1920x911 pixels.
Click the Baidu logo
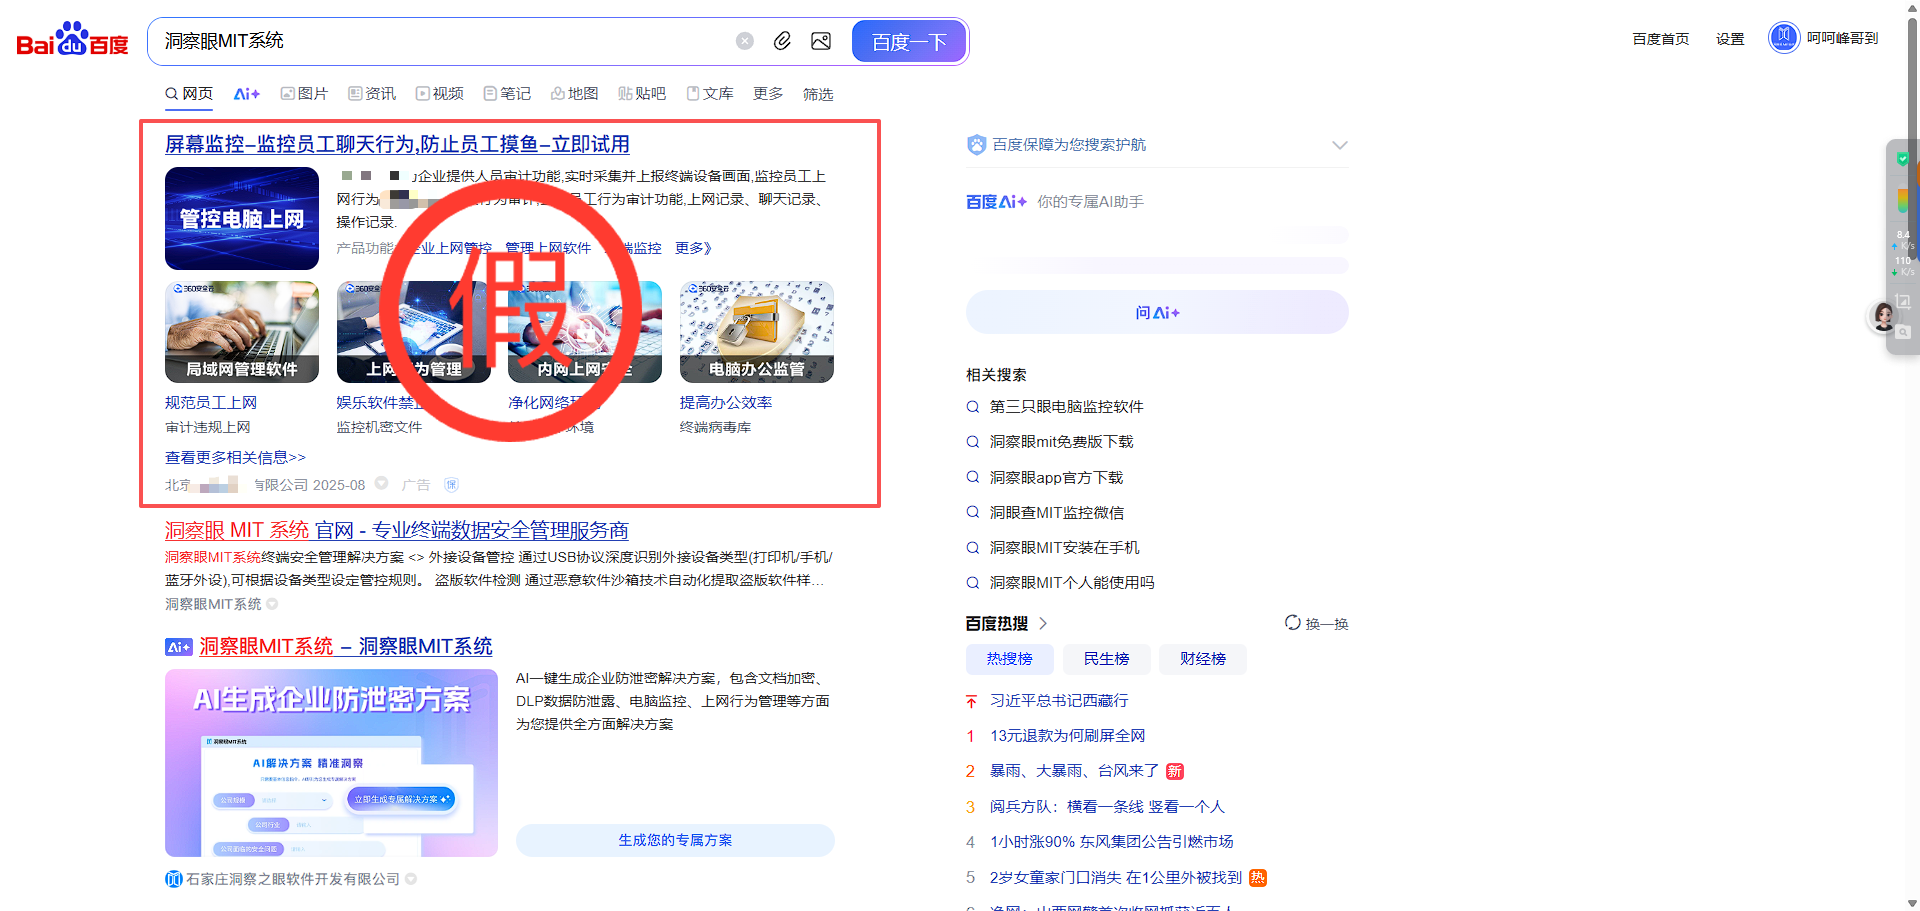[x=72, y=41]
